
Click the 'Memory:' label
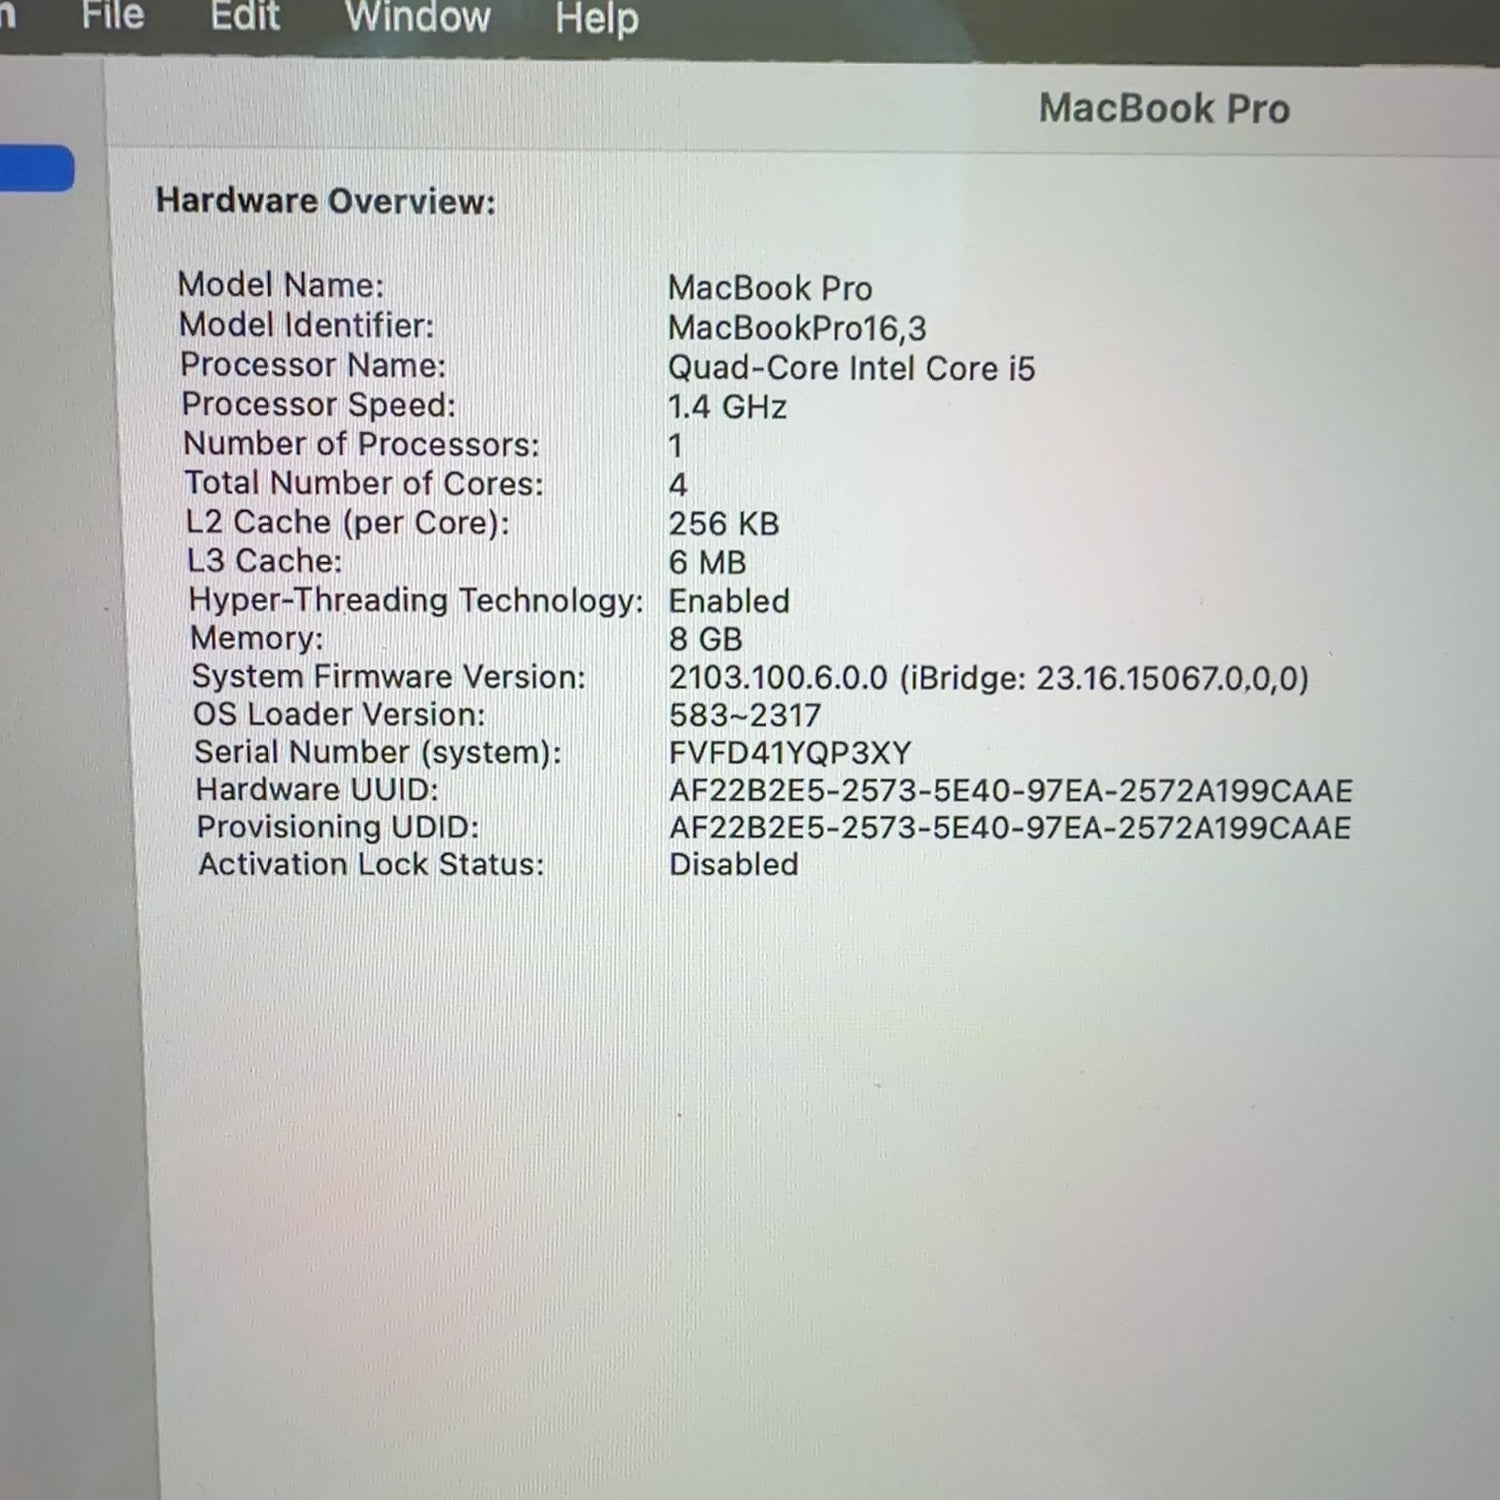tap(257, 638)
